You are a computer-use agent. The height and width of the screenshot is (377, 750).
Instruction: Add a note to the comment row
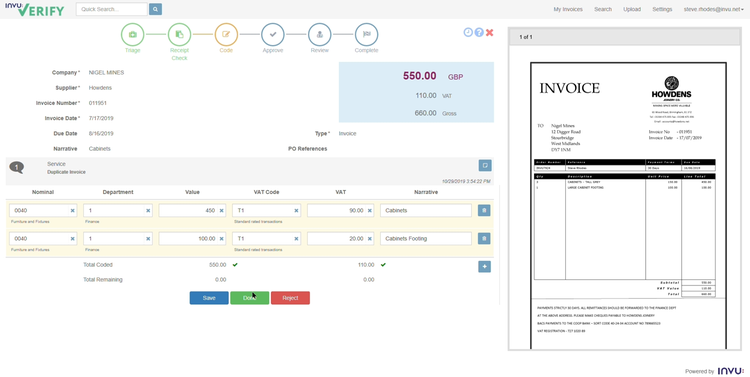tap(485, 166)
